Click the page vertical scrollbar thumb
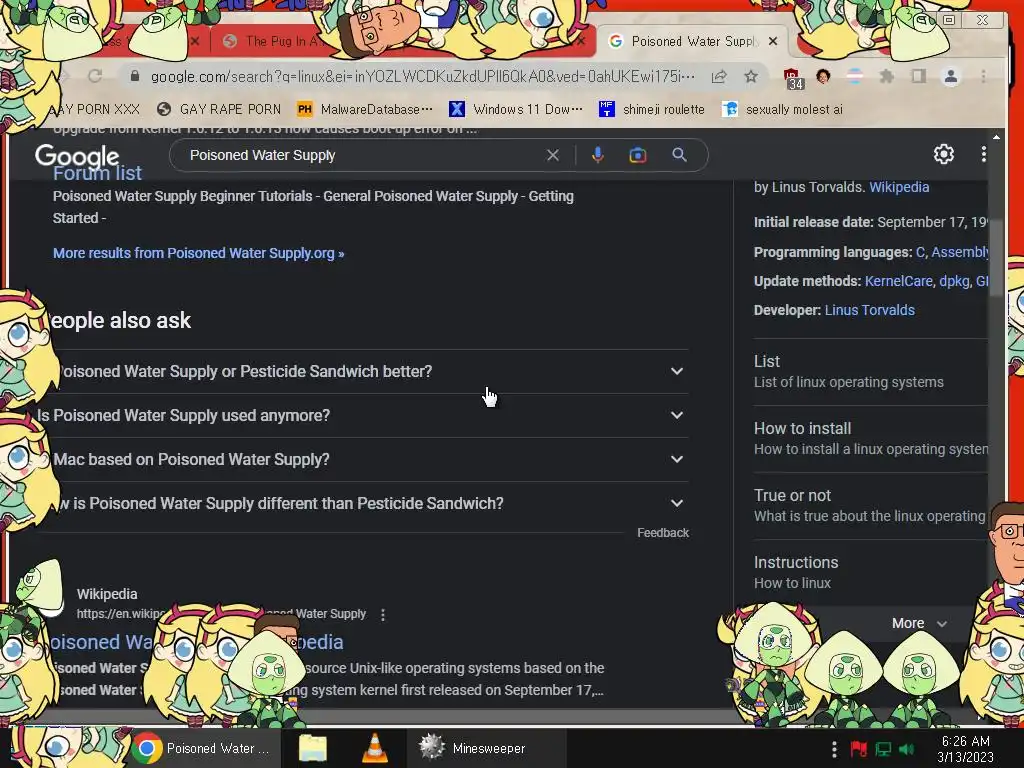 996,258
